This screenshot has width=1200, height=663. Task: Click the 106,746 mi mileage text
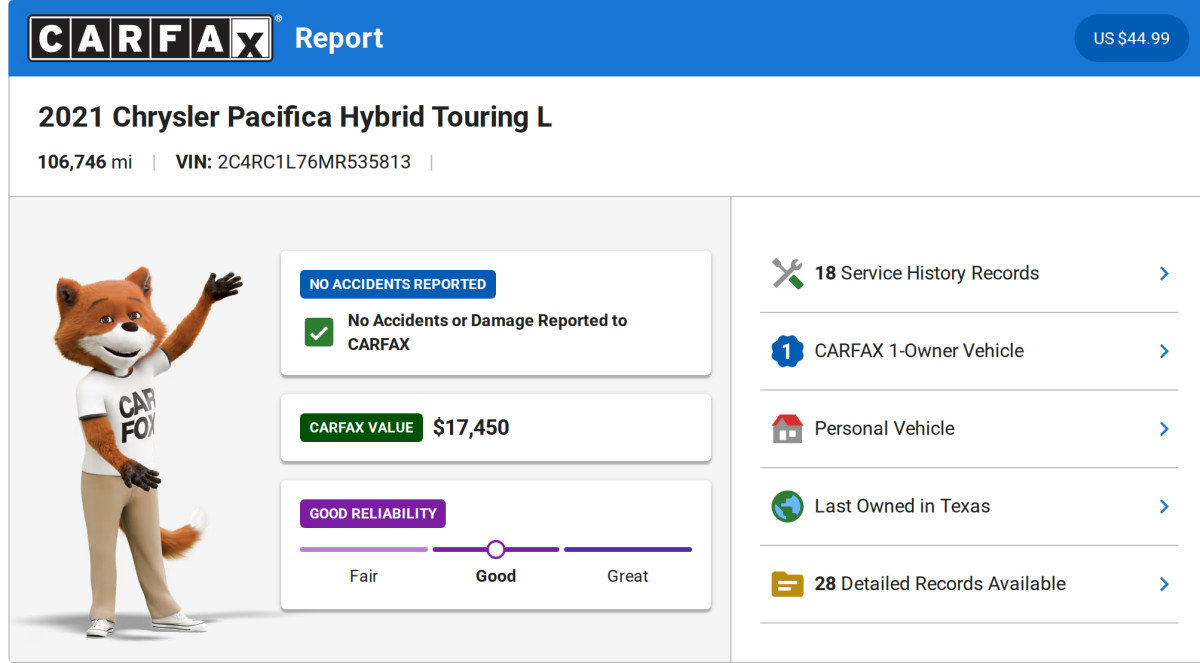[x=85, y=162]
